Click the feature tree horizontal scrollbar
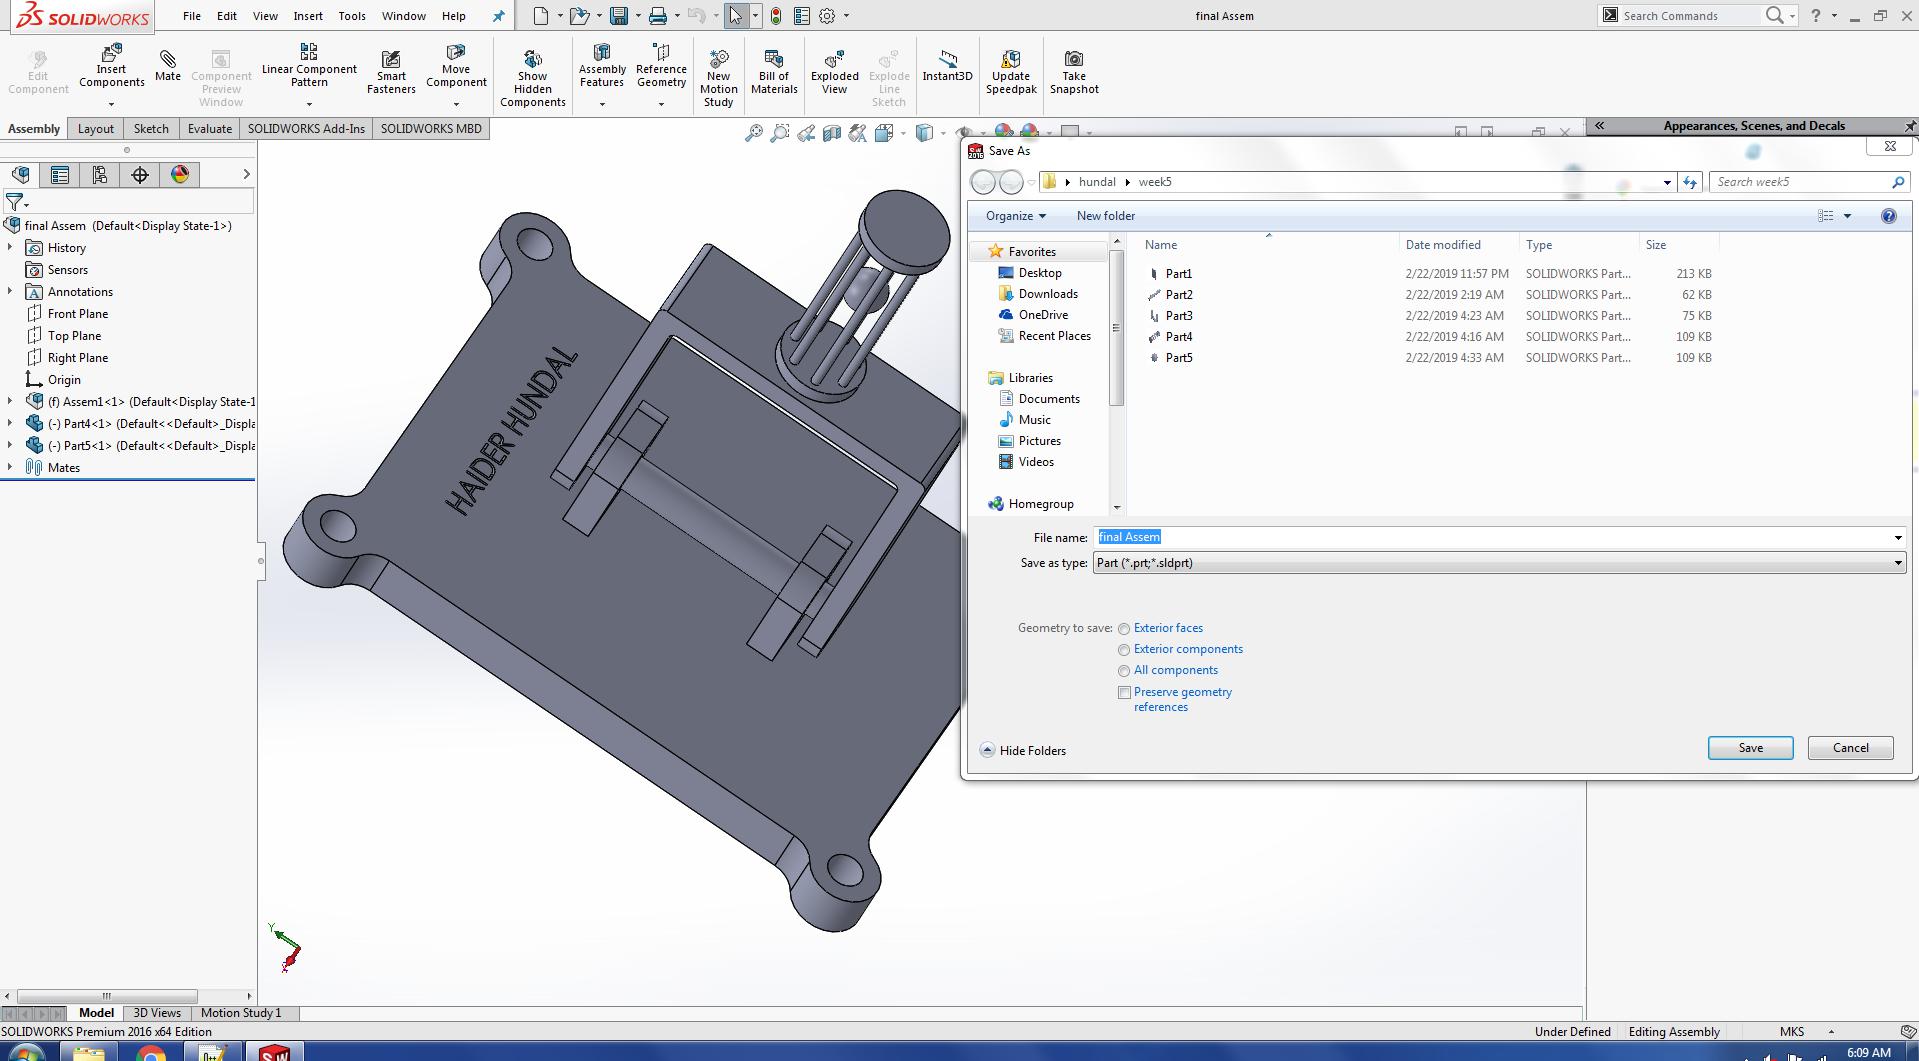The image size is (1919, 1061). [x=107, y=996]
